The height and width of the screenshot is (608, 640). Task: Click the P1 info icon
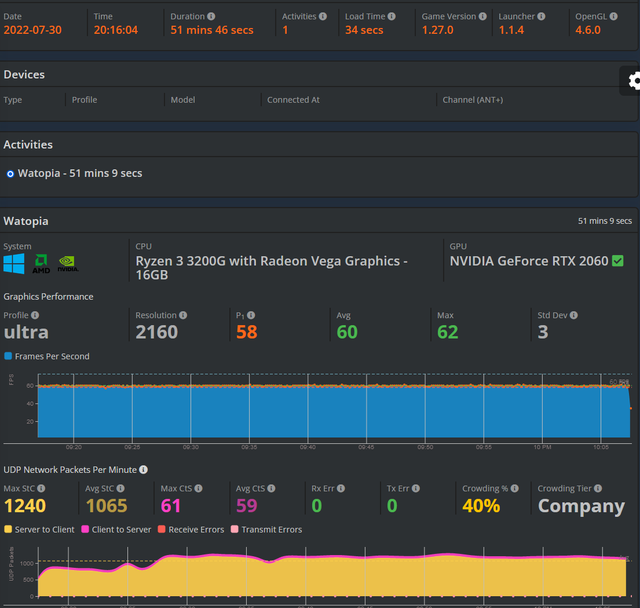(x=251, y=315)
